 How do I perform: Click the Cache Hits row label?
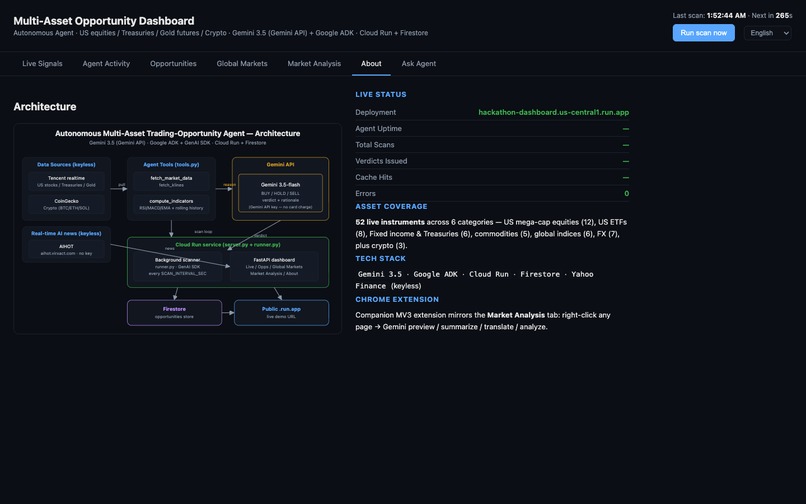(374, 177)
